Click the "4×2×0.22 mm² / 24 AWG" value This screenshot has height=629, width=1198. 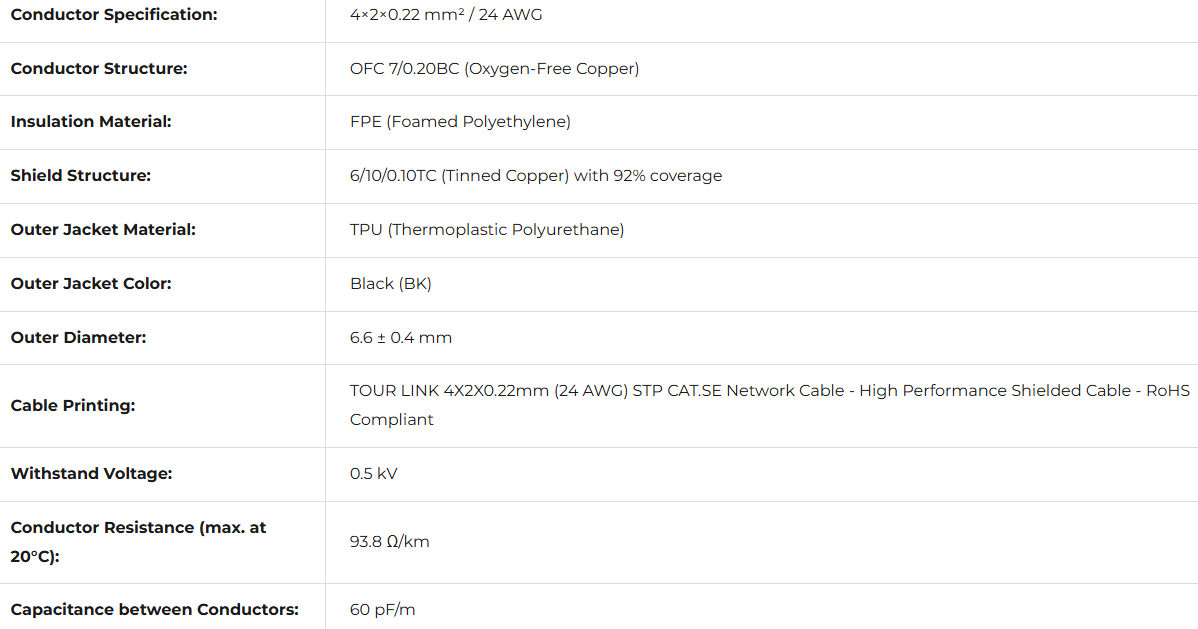(x=446, y=15)
